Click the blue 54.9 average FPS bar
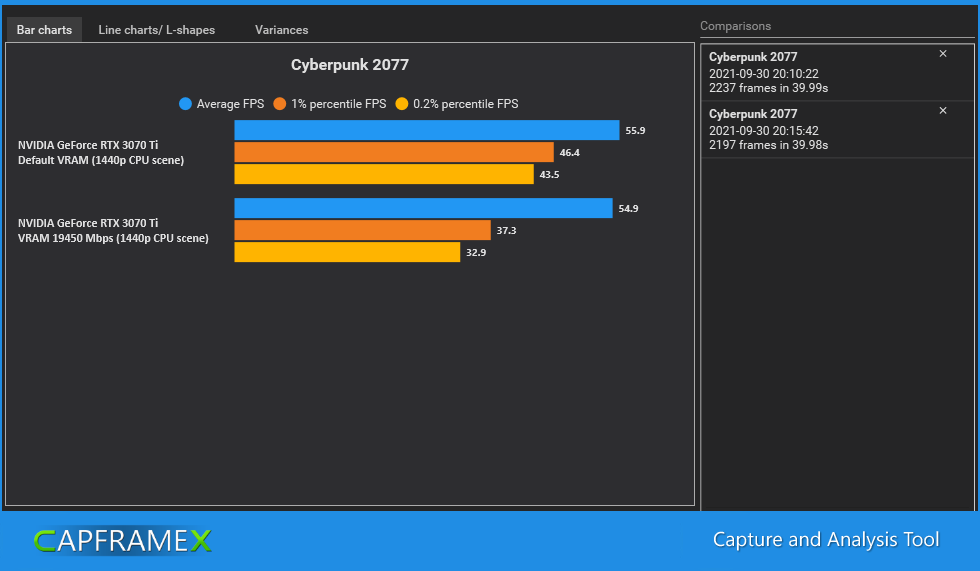 pos(423,208)
